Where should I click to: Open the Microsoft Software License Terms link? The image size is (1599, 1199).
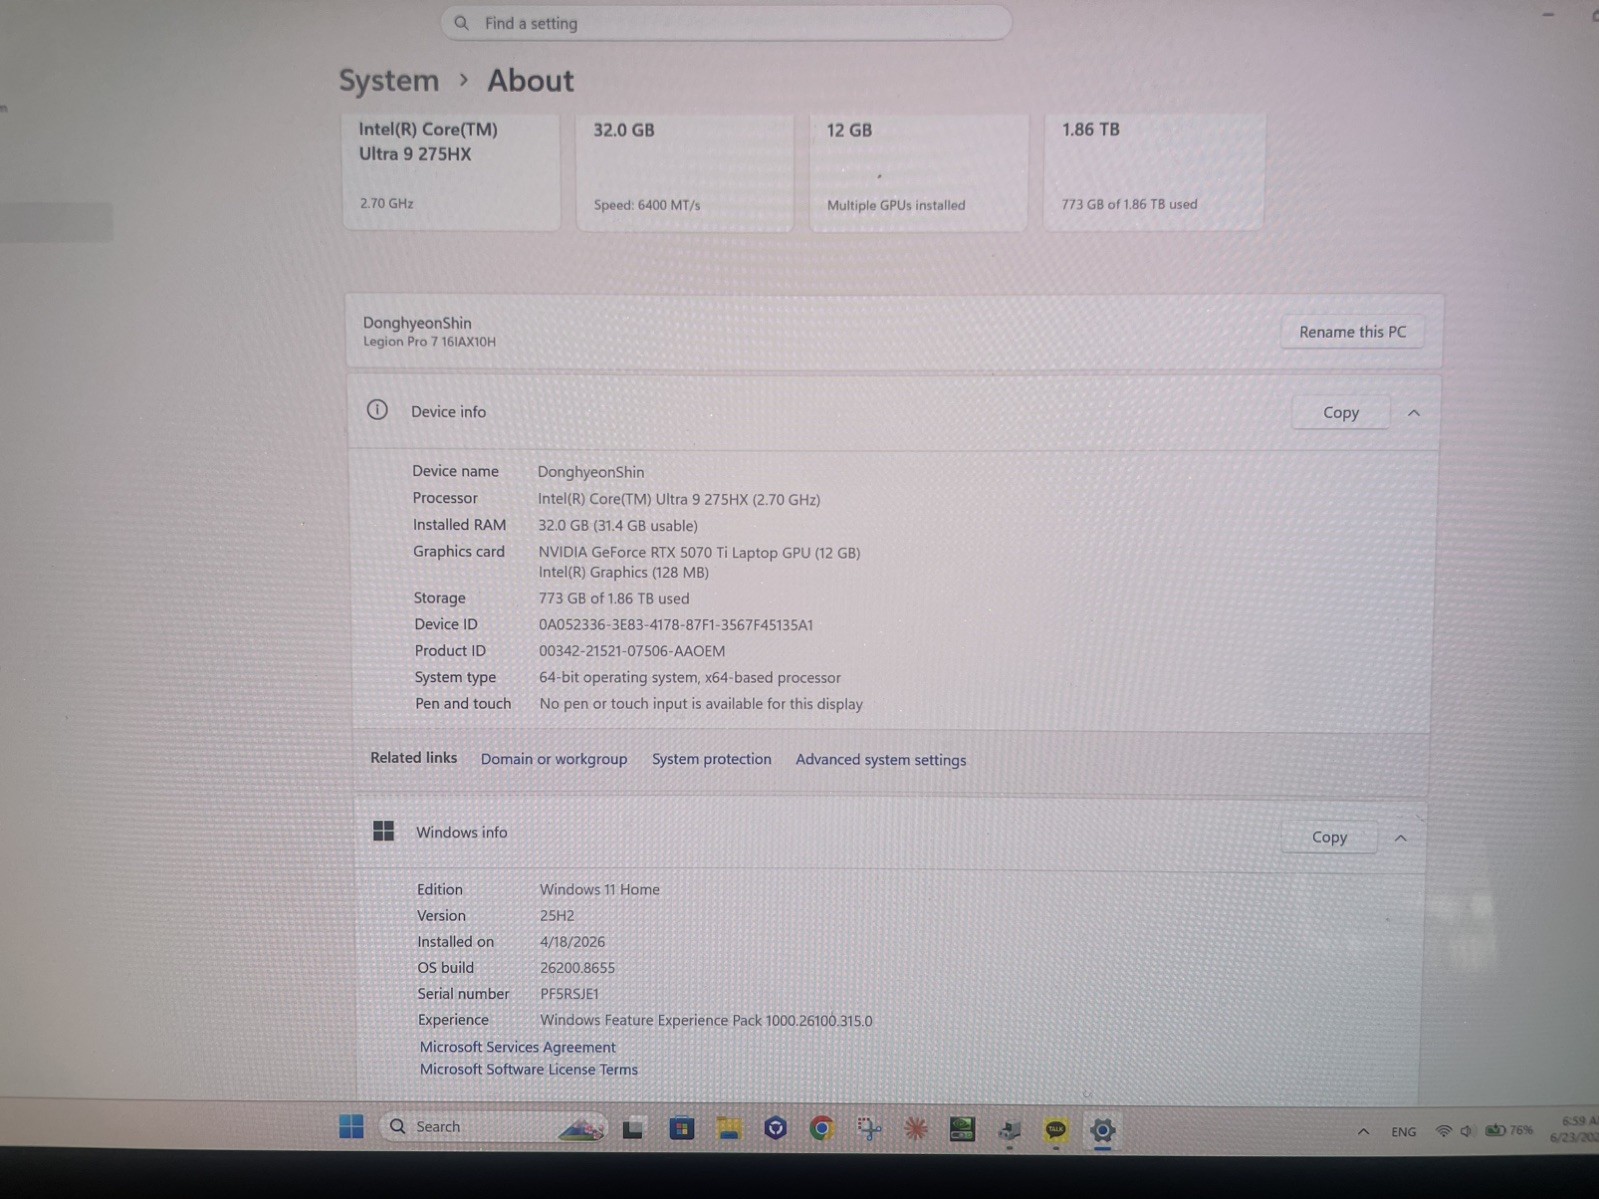pyautogui.click(x=528, y=1069)
